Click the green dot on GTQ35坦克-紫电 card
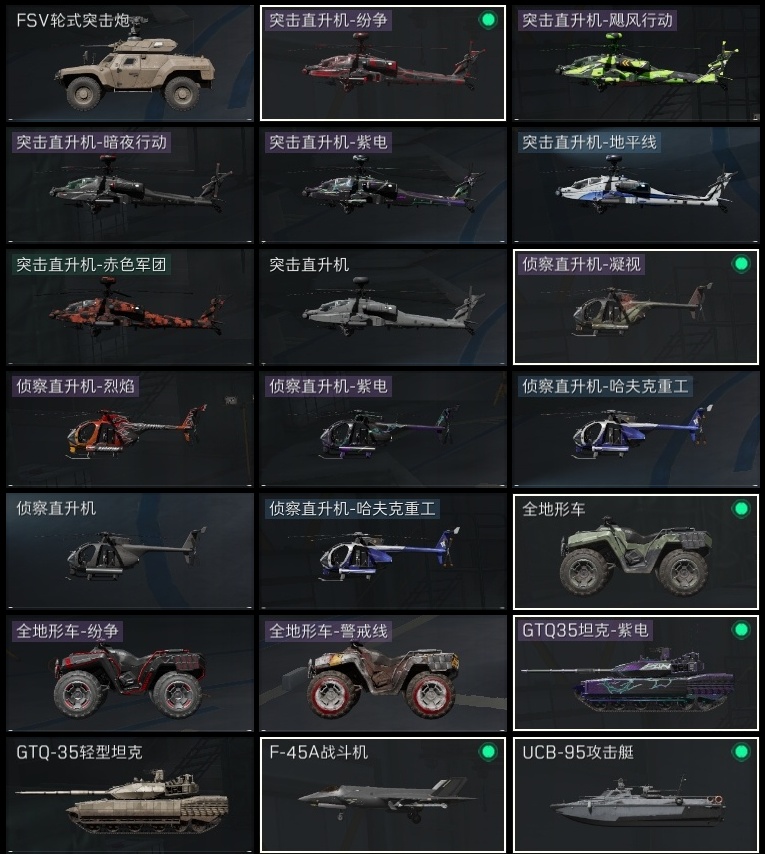 pos(741,630)
